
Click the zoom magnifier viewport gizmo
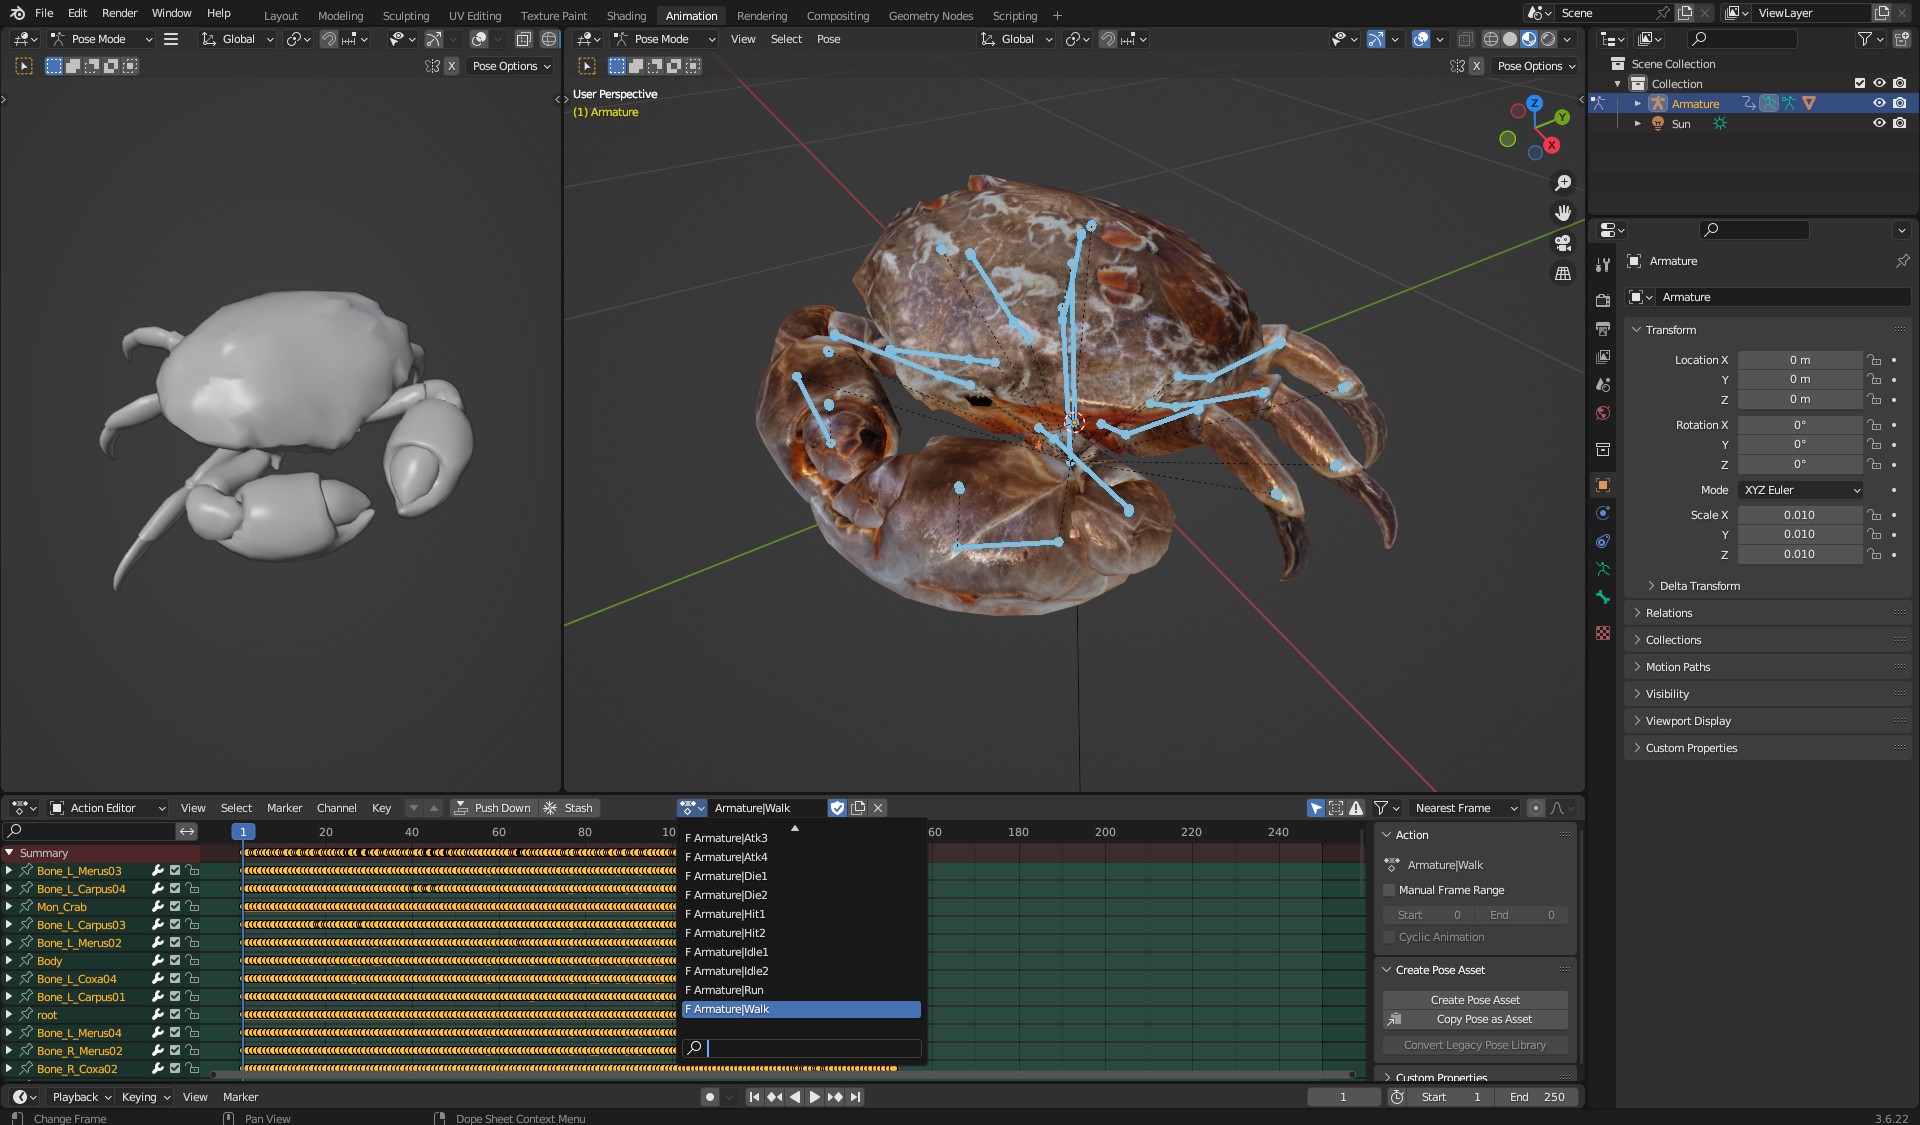pyautogui.click(x=1562, y=183)
